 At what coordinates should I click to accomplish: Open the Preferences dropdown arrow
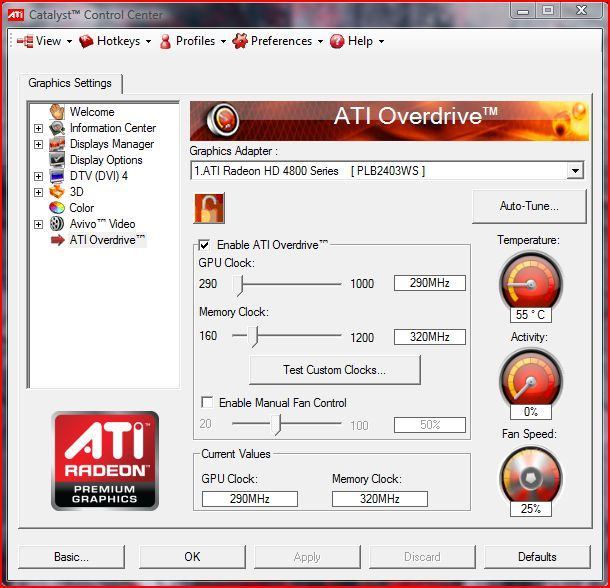(320, 42)
